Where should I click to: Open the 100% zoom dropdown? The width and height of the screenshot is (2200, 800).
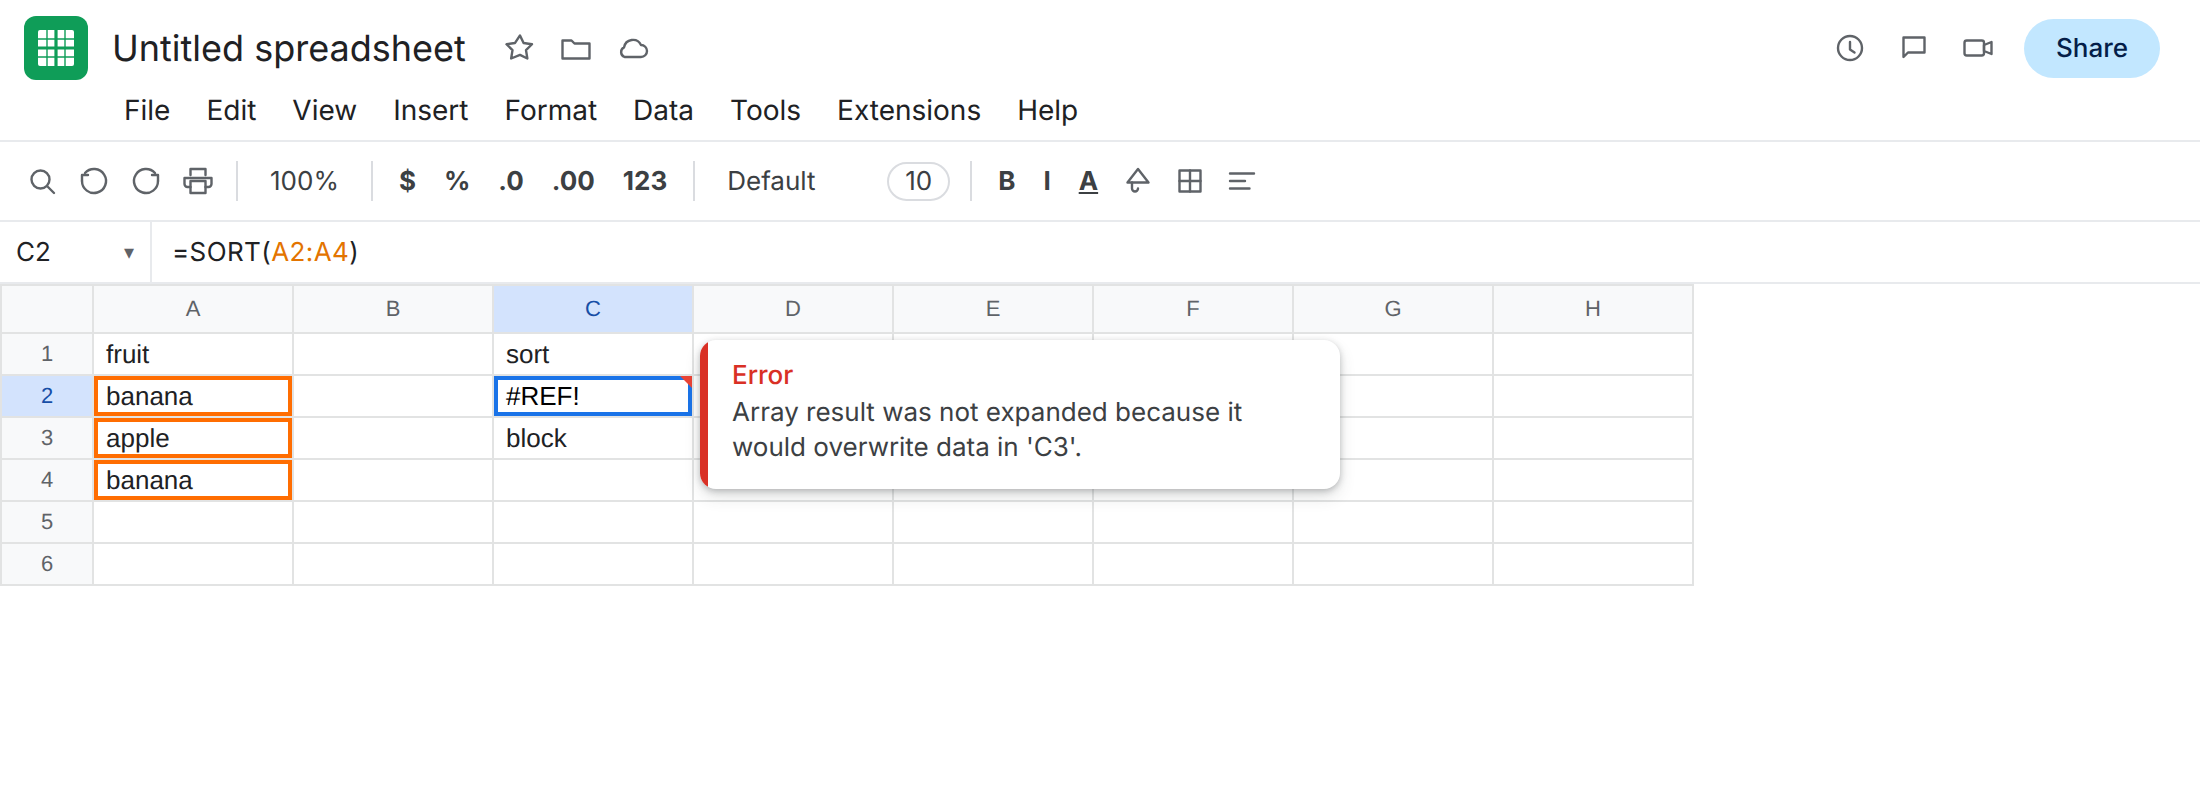[x=303, y=181]
